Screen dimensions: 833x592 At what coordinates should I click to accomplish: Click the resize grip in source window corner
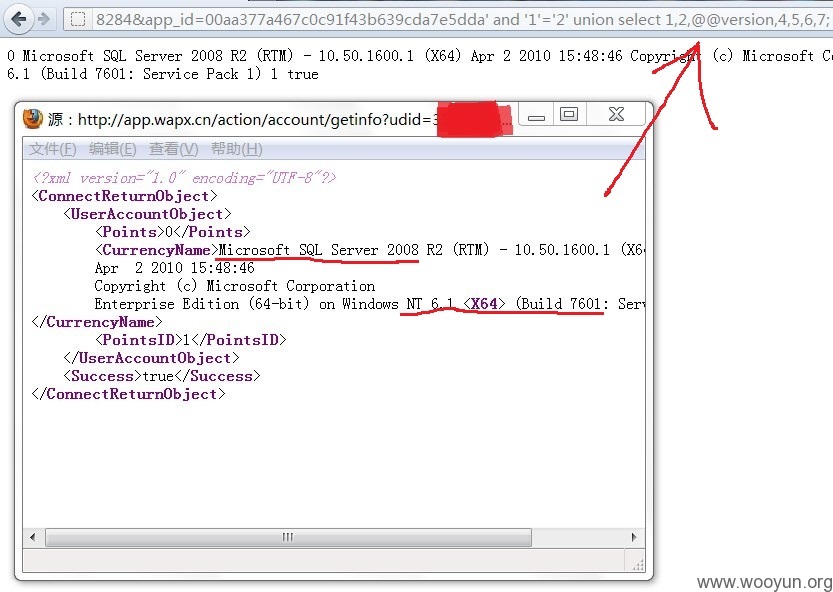pos(638,565)
